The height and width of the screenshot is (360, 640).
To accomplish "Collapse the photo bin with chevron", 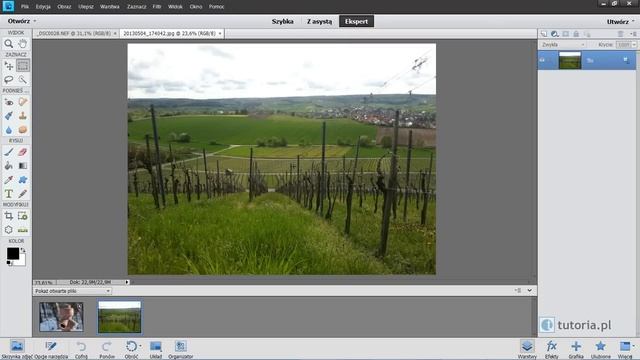I will coord(529,291).
